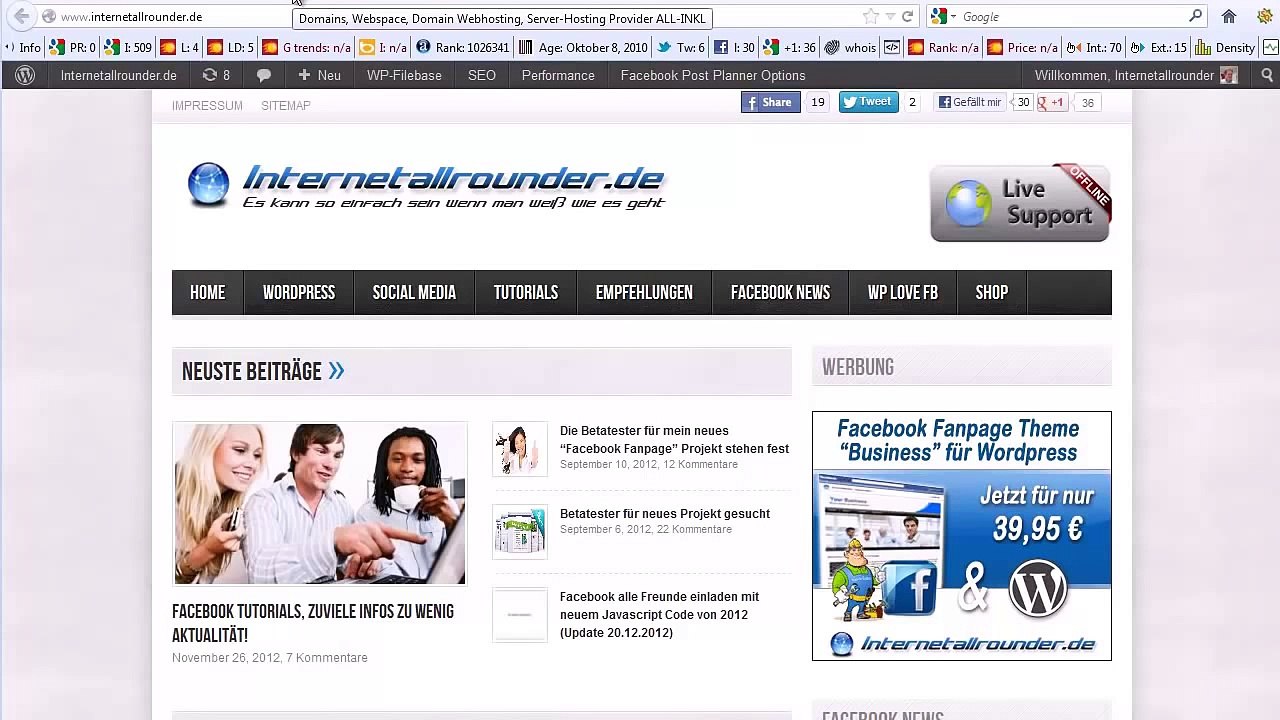The image size is (1280, 720).
Task: Go back with the browser back arrow
Action: tap(22, 16)
